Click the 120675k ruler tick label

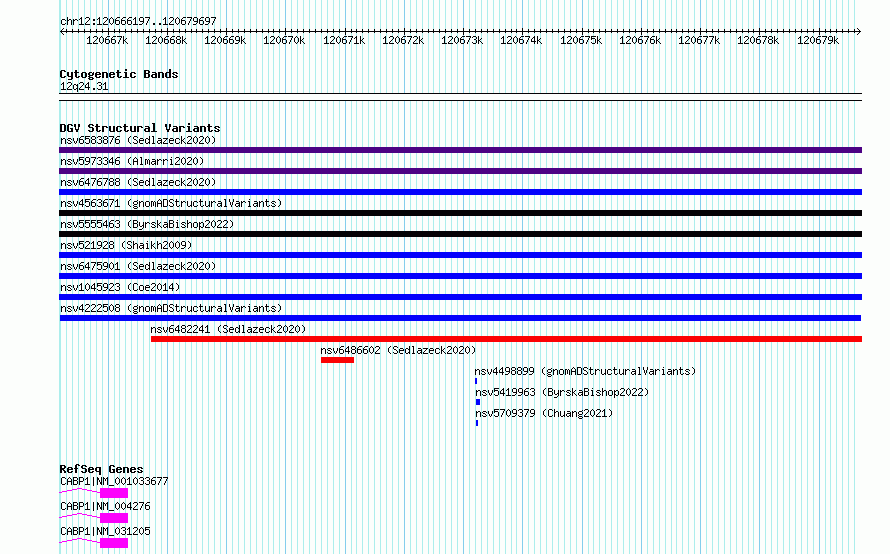[581, 40]
